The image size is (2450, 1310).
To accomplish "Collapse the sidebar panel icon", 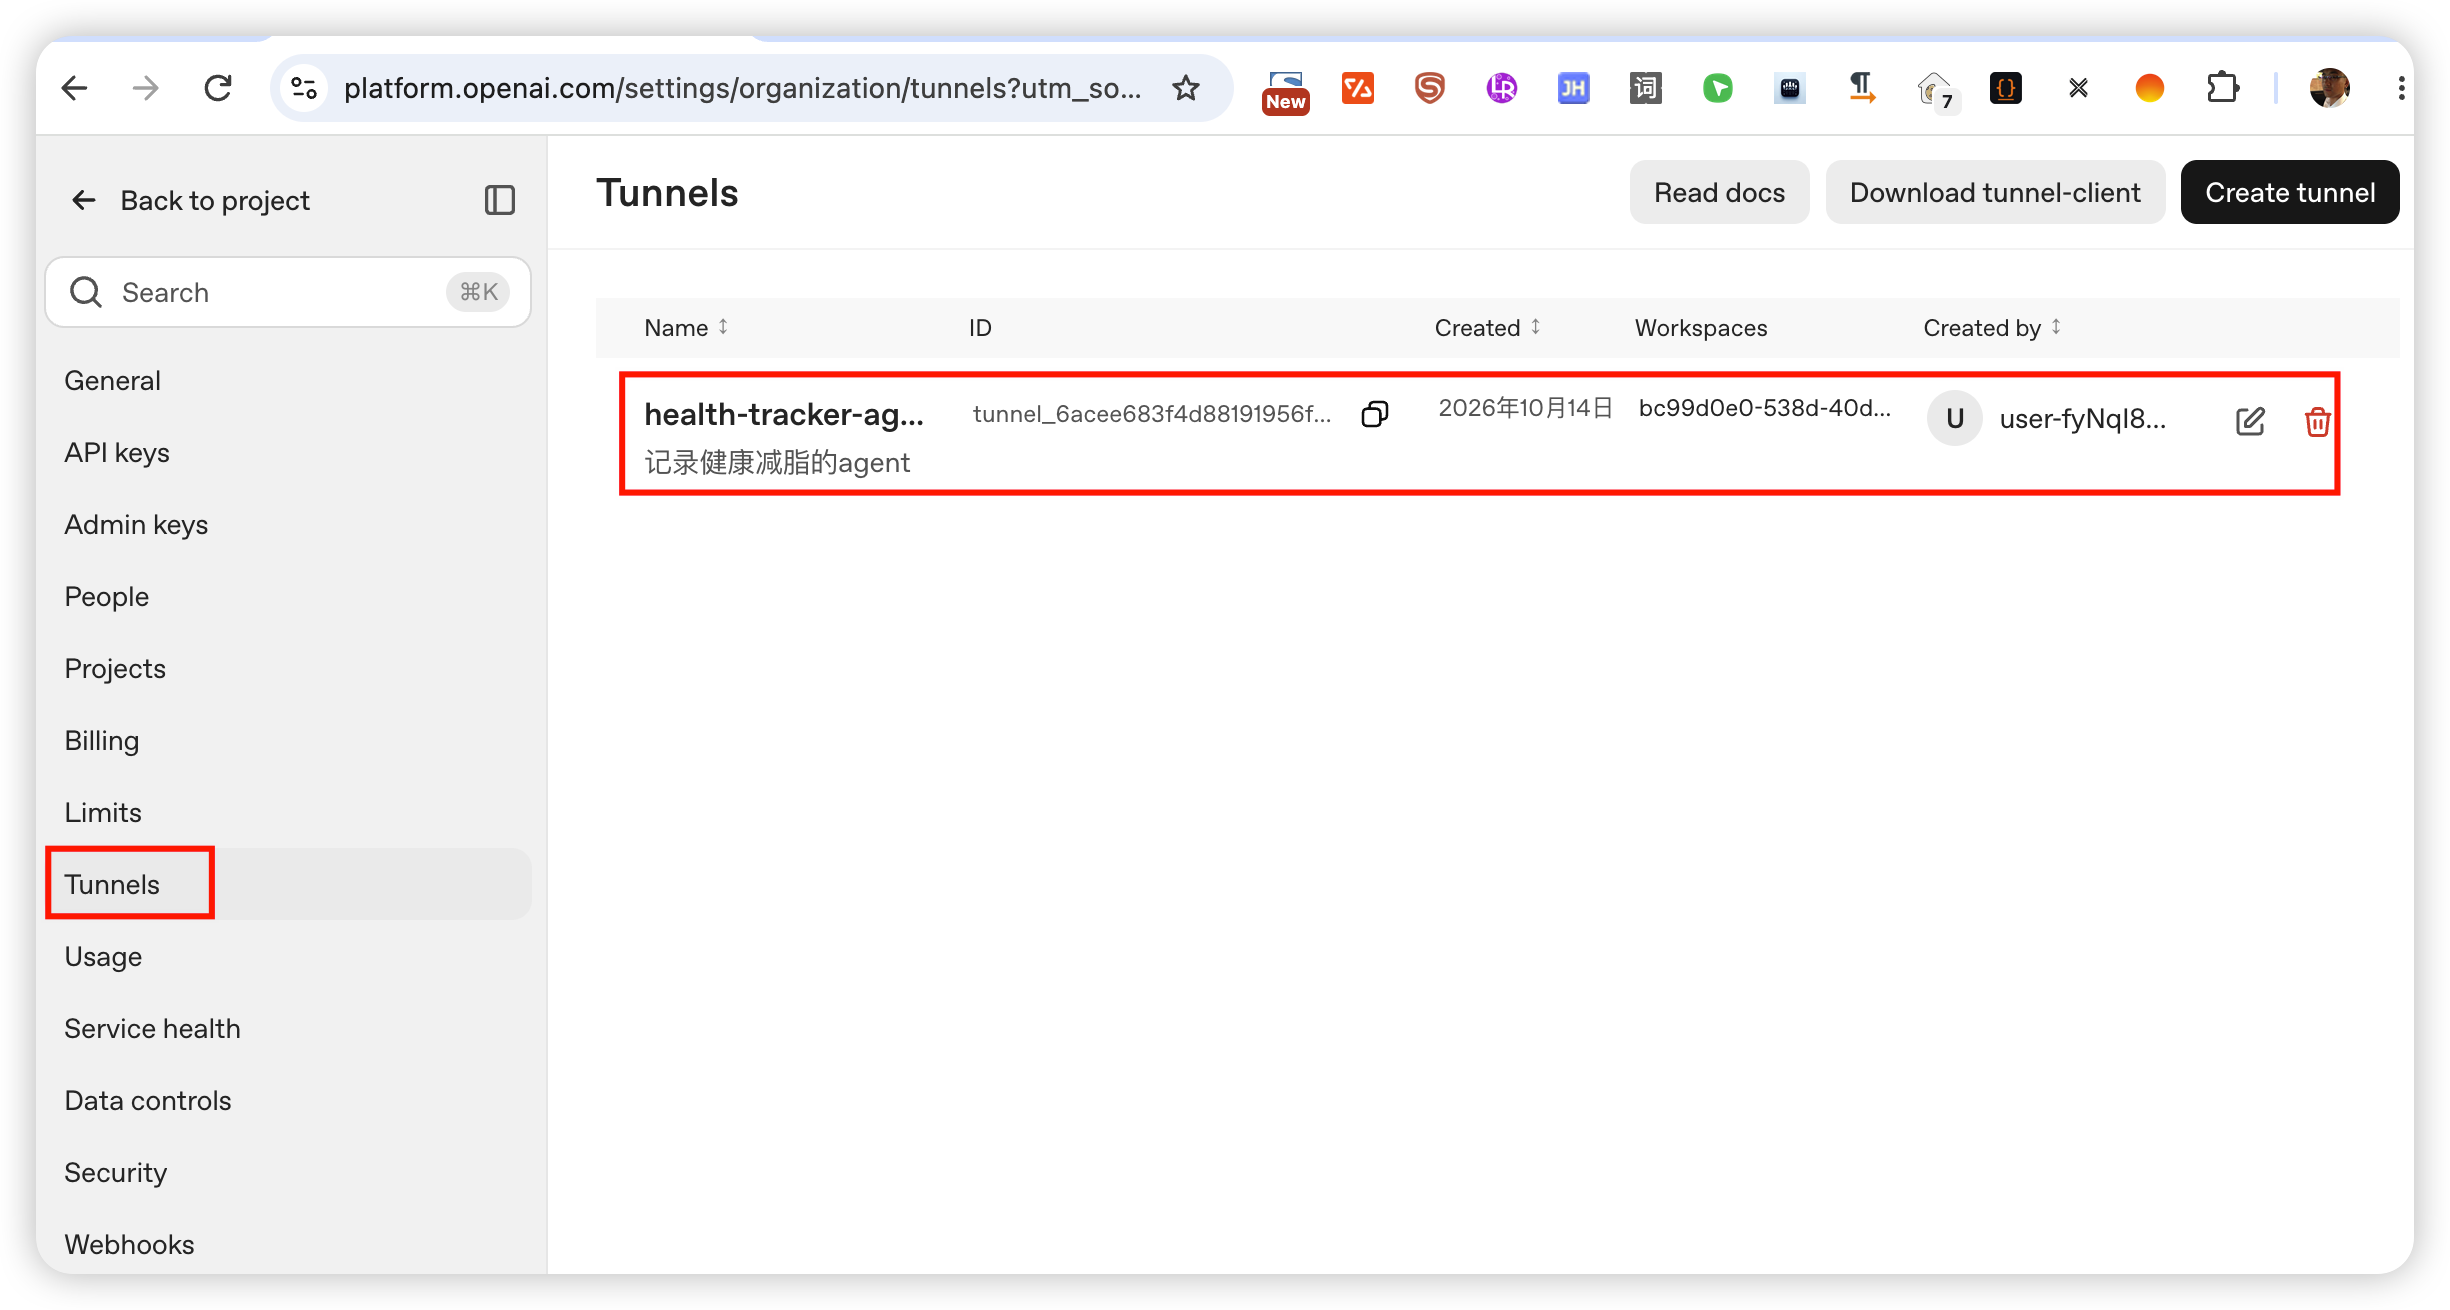I will [500, 200].
